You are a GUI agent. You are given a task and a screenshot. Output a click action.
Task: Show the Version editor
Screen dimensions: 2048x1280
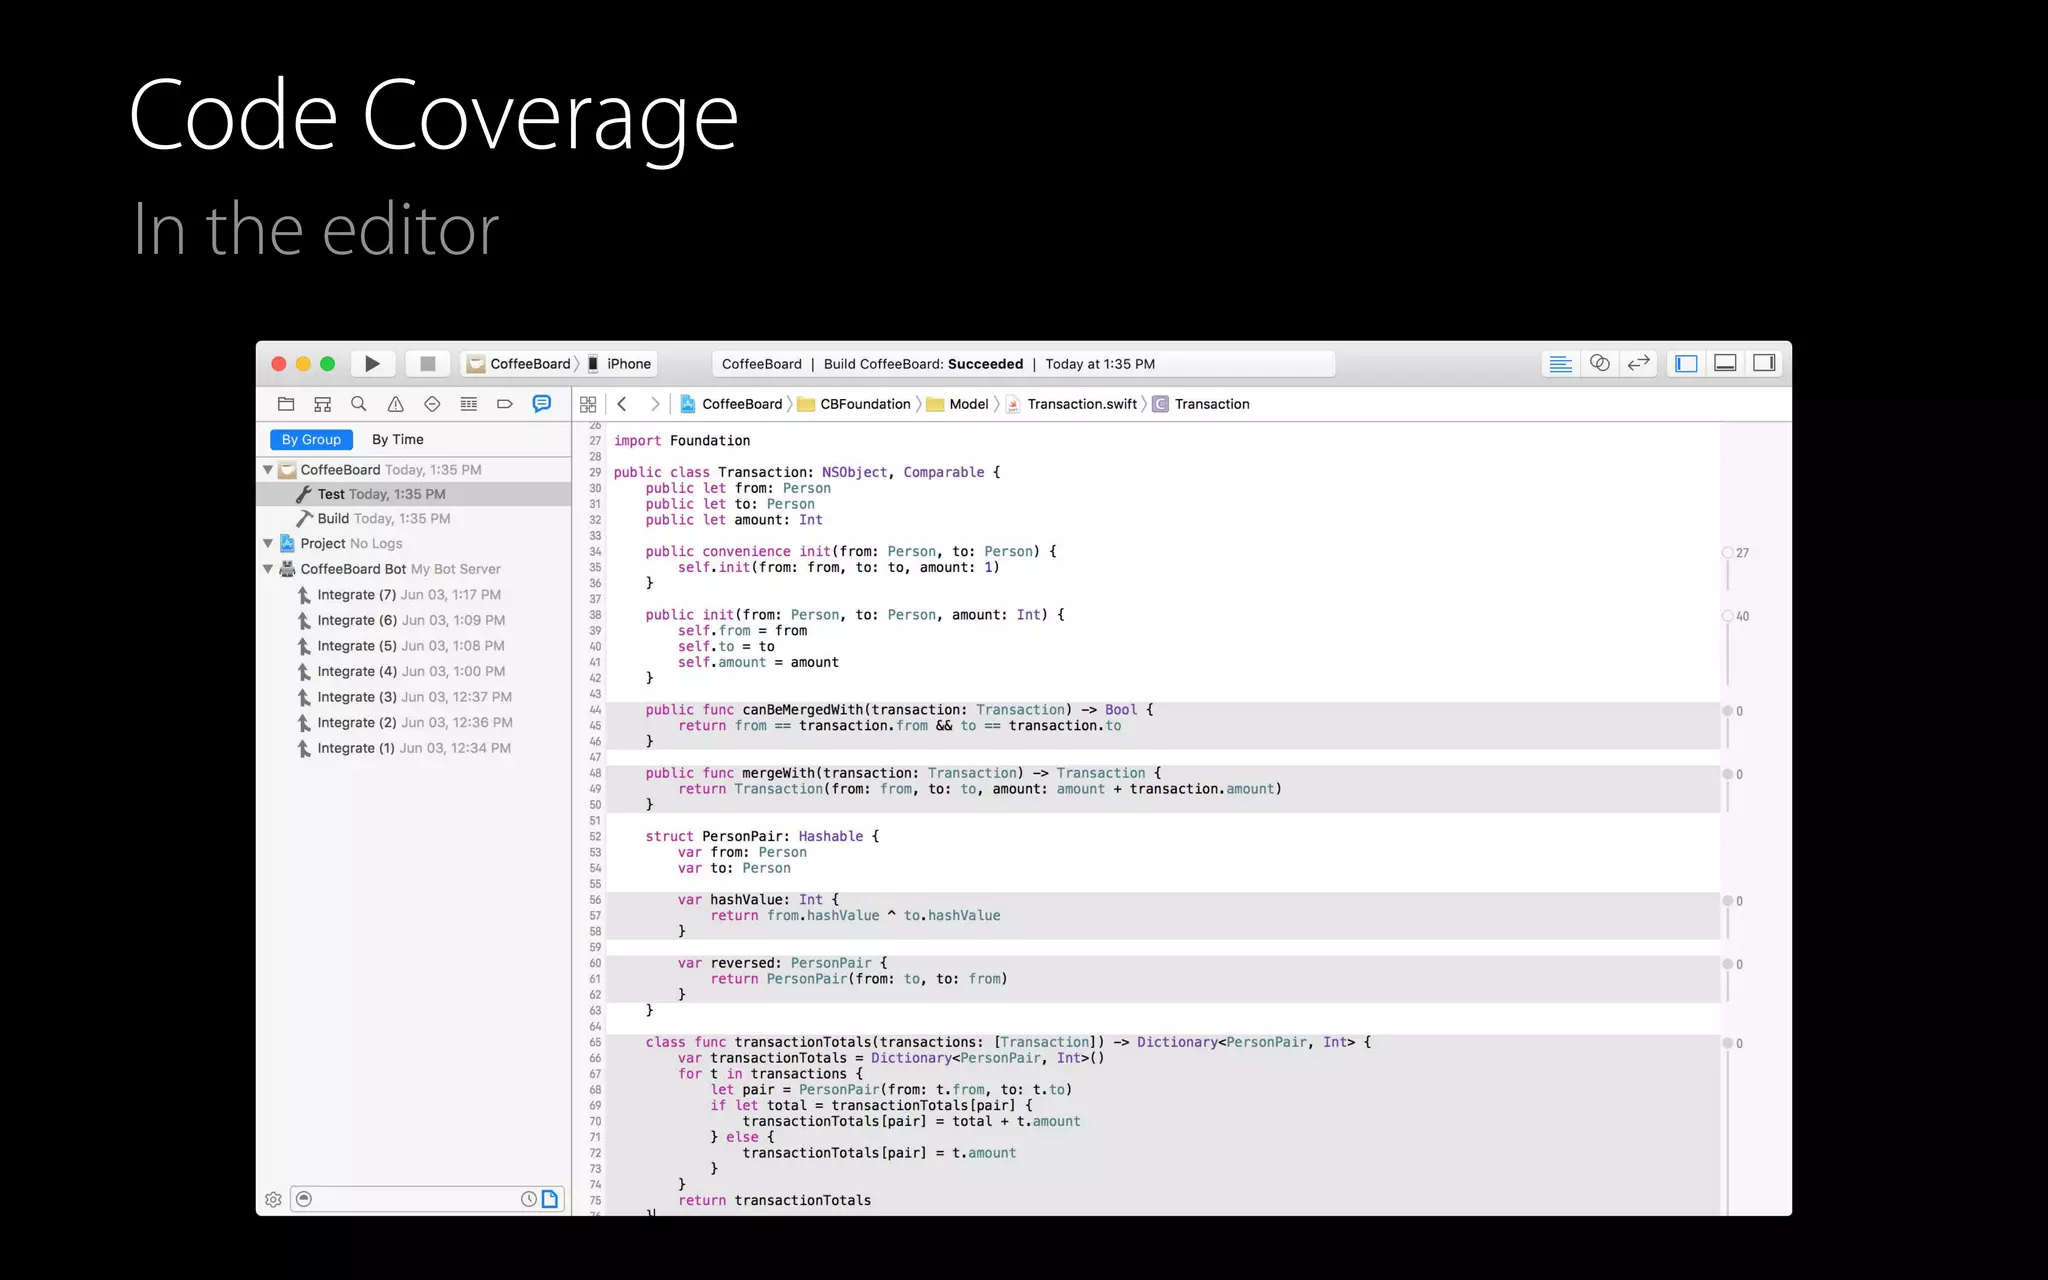pos(1638,364)
